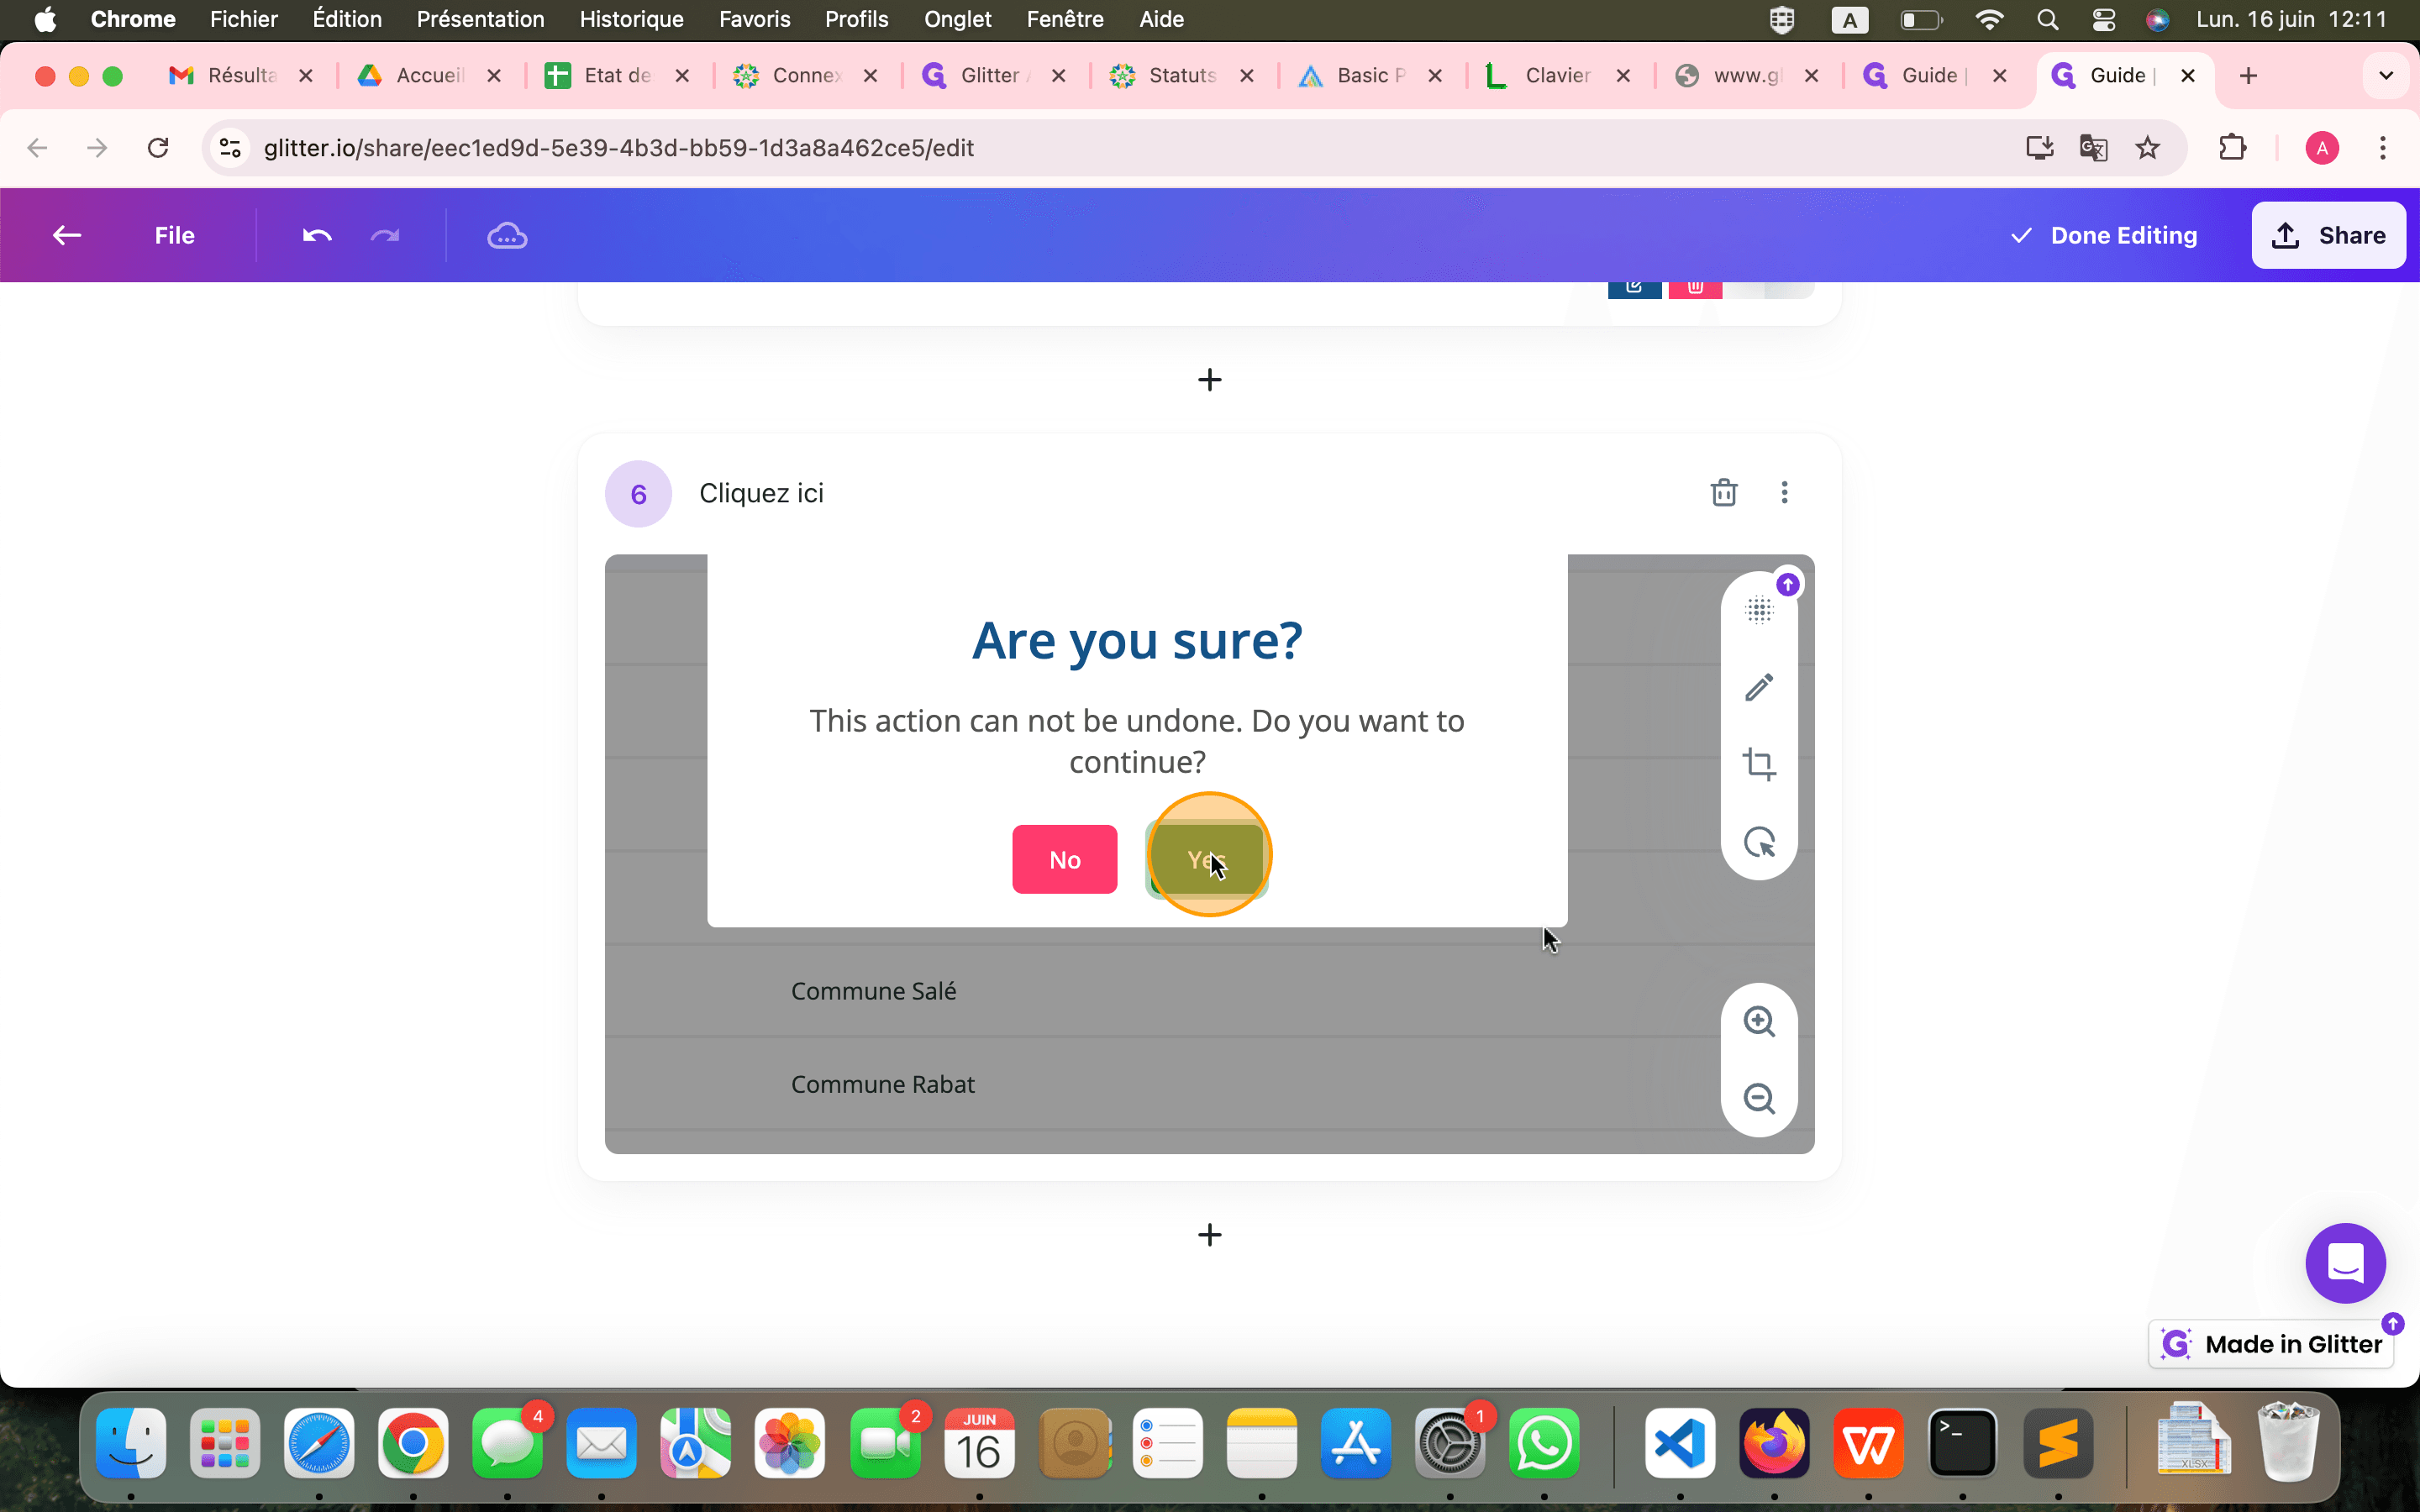Open the File menu in editor
Screen dimensions: 2420x1512
[x=174, y=236]
